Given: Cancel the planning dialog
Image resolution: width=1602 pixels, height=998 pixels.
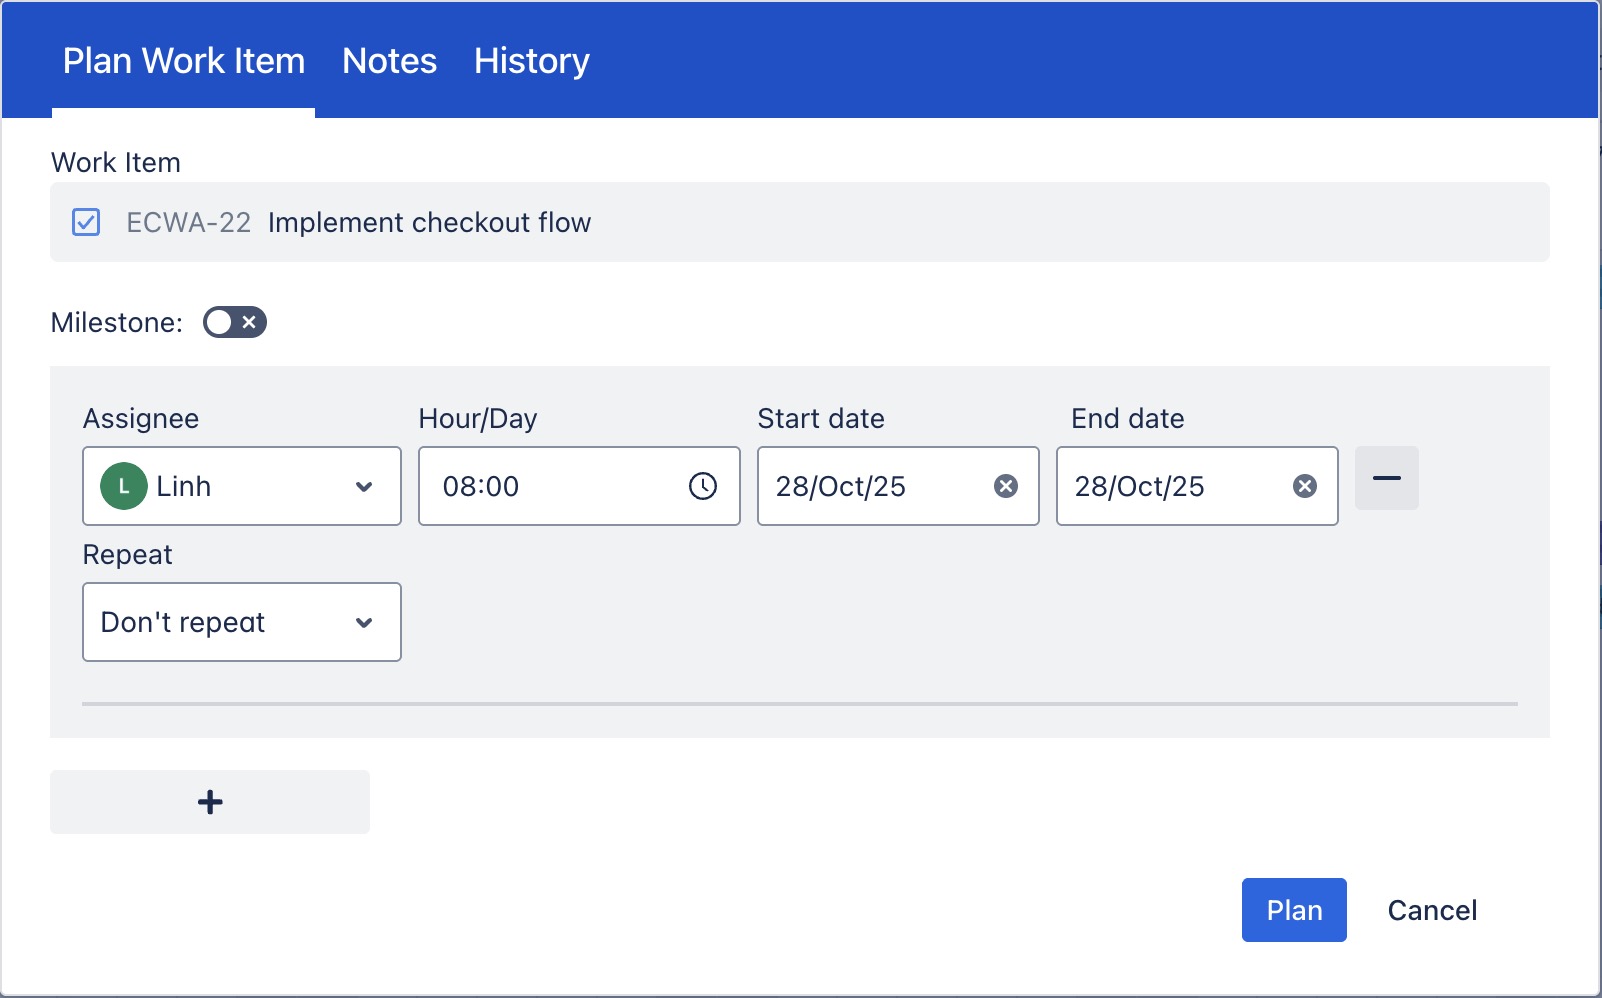Looking at the screenshot, I should (1431, 910).
